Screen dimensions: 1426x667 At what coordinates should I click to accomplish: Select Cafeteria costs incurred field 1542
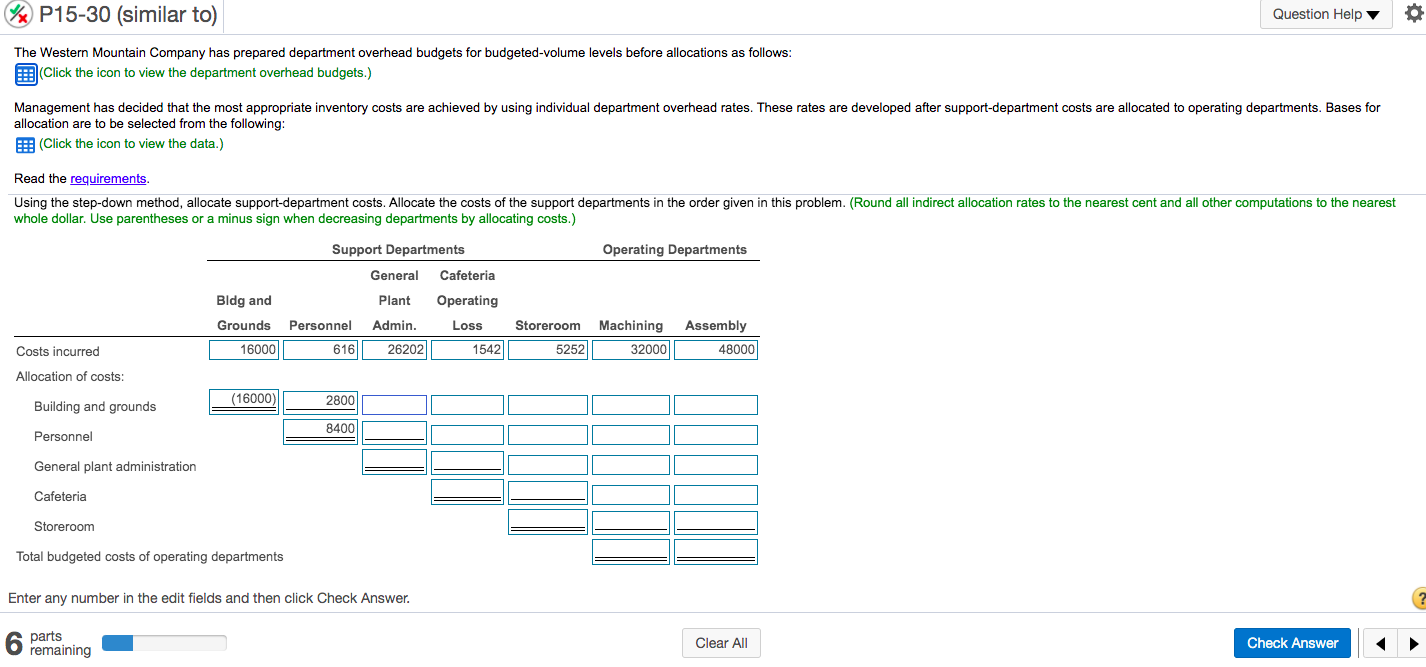tap(467, 350)
